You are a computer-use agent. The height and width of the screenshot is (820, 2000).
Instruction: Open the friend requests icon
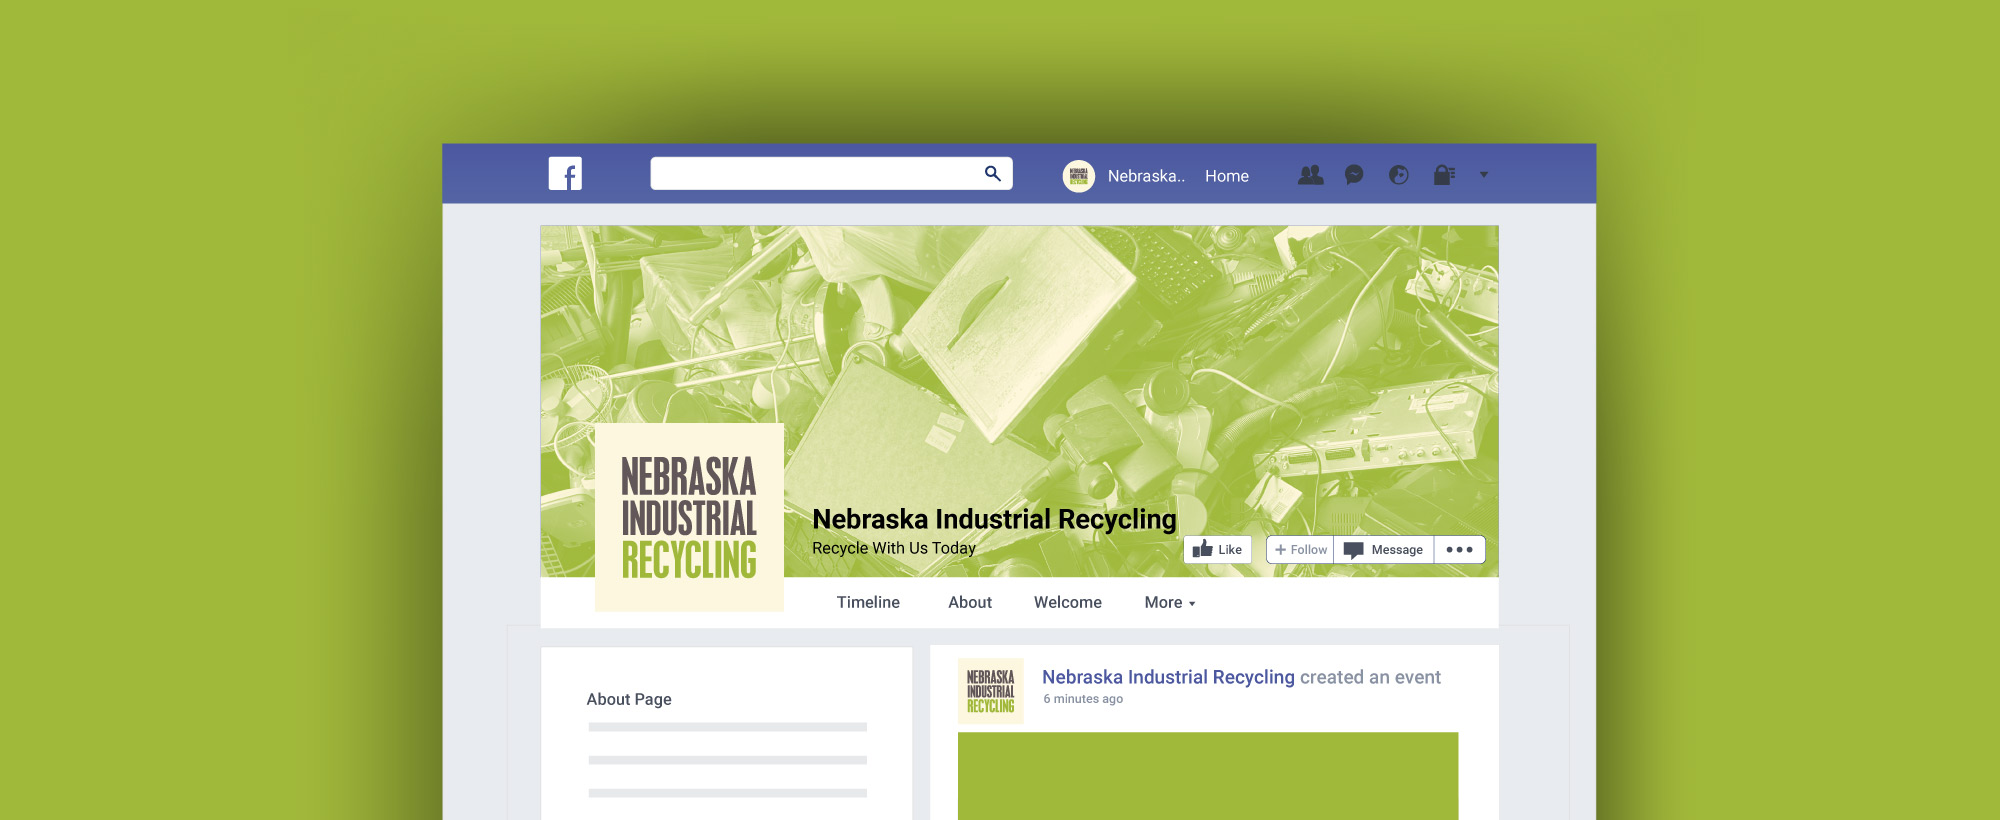coord(1310,175)
